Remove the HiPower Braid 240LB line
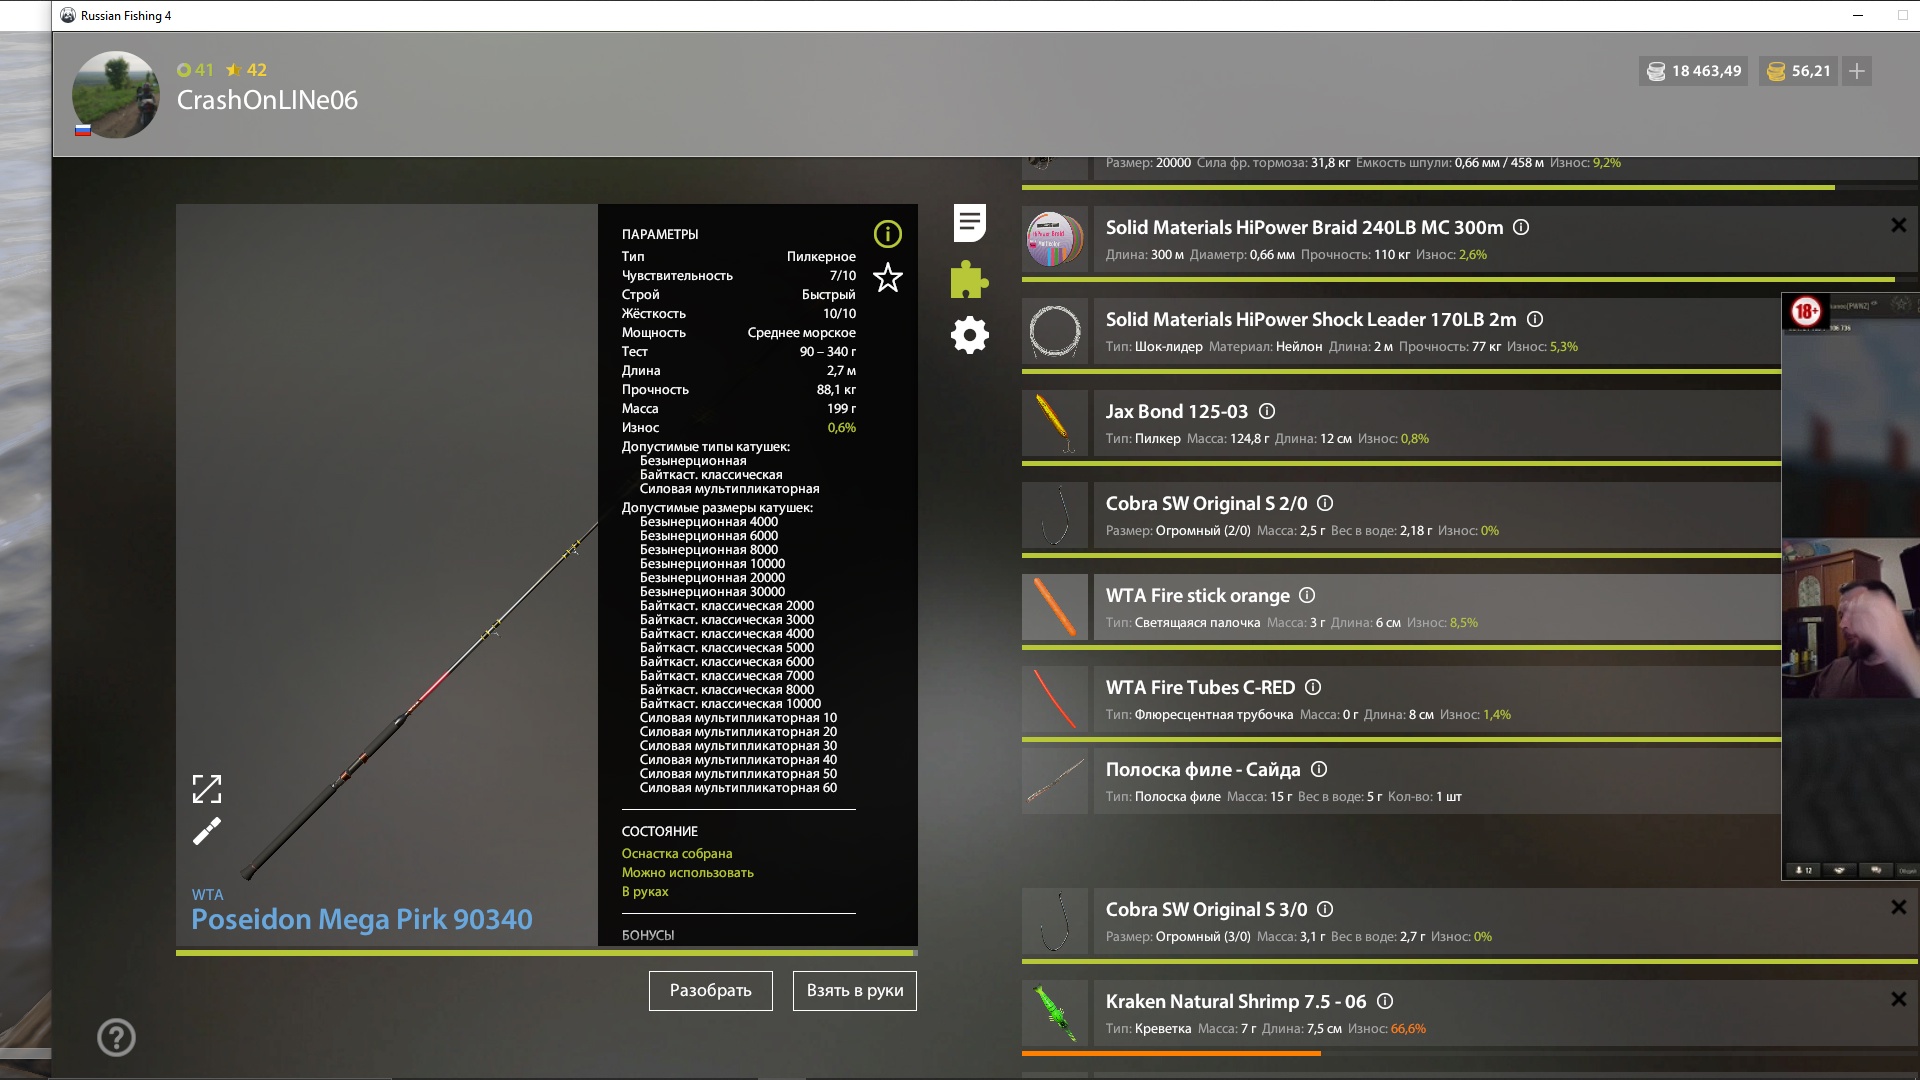Viewport: 1920px width, 1080px height. (x=1898, y=226)
